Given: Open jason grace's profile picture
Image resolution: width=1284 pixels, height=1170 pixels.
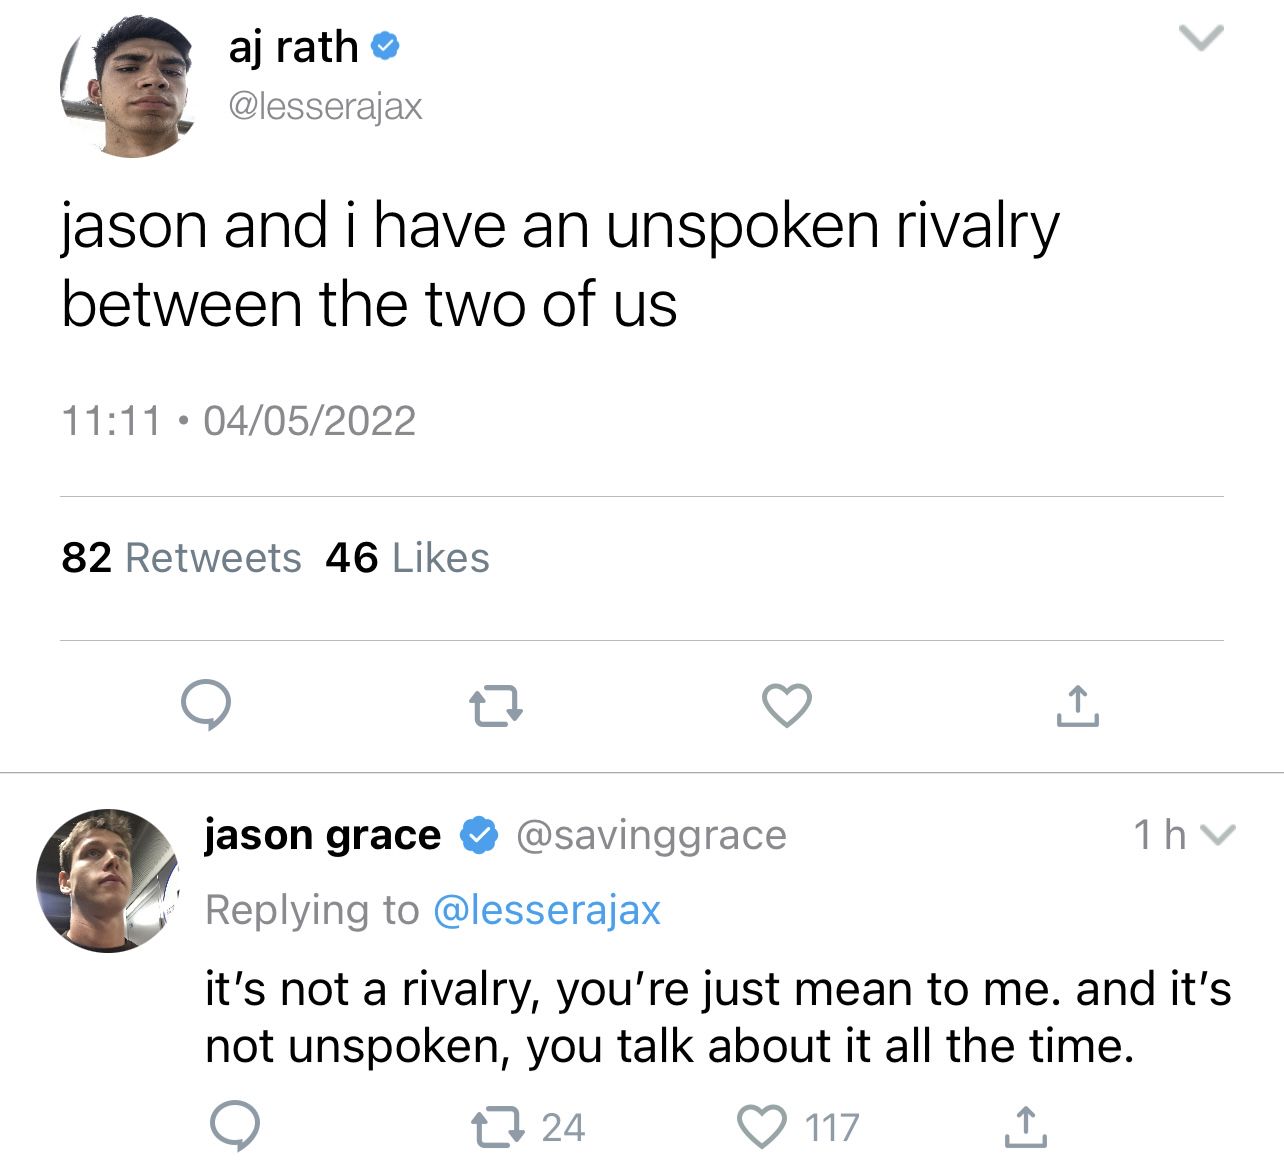Looking at the screenshot, I should [107, 880].
